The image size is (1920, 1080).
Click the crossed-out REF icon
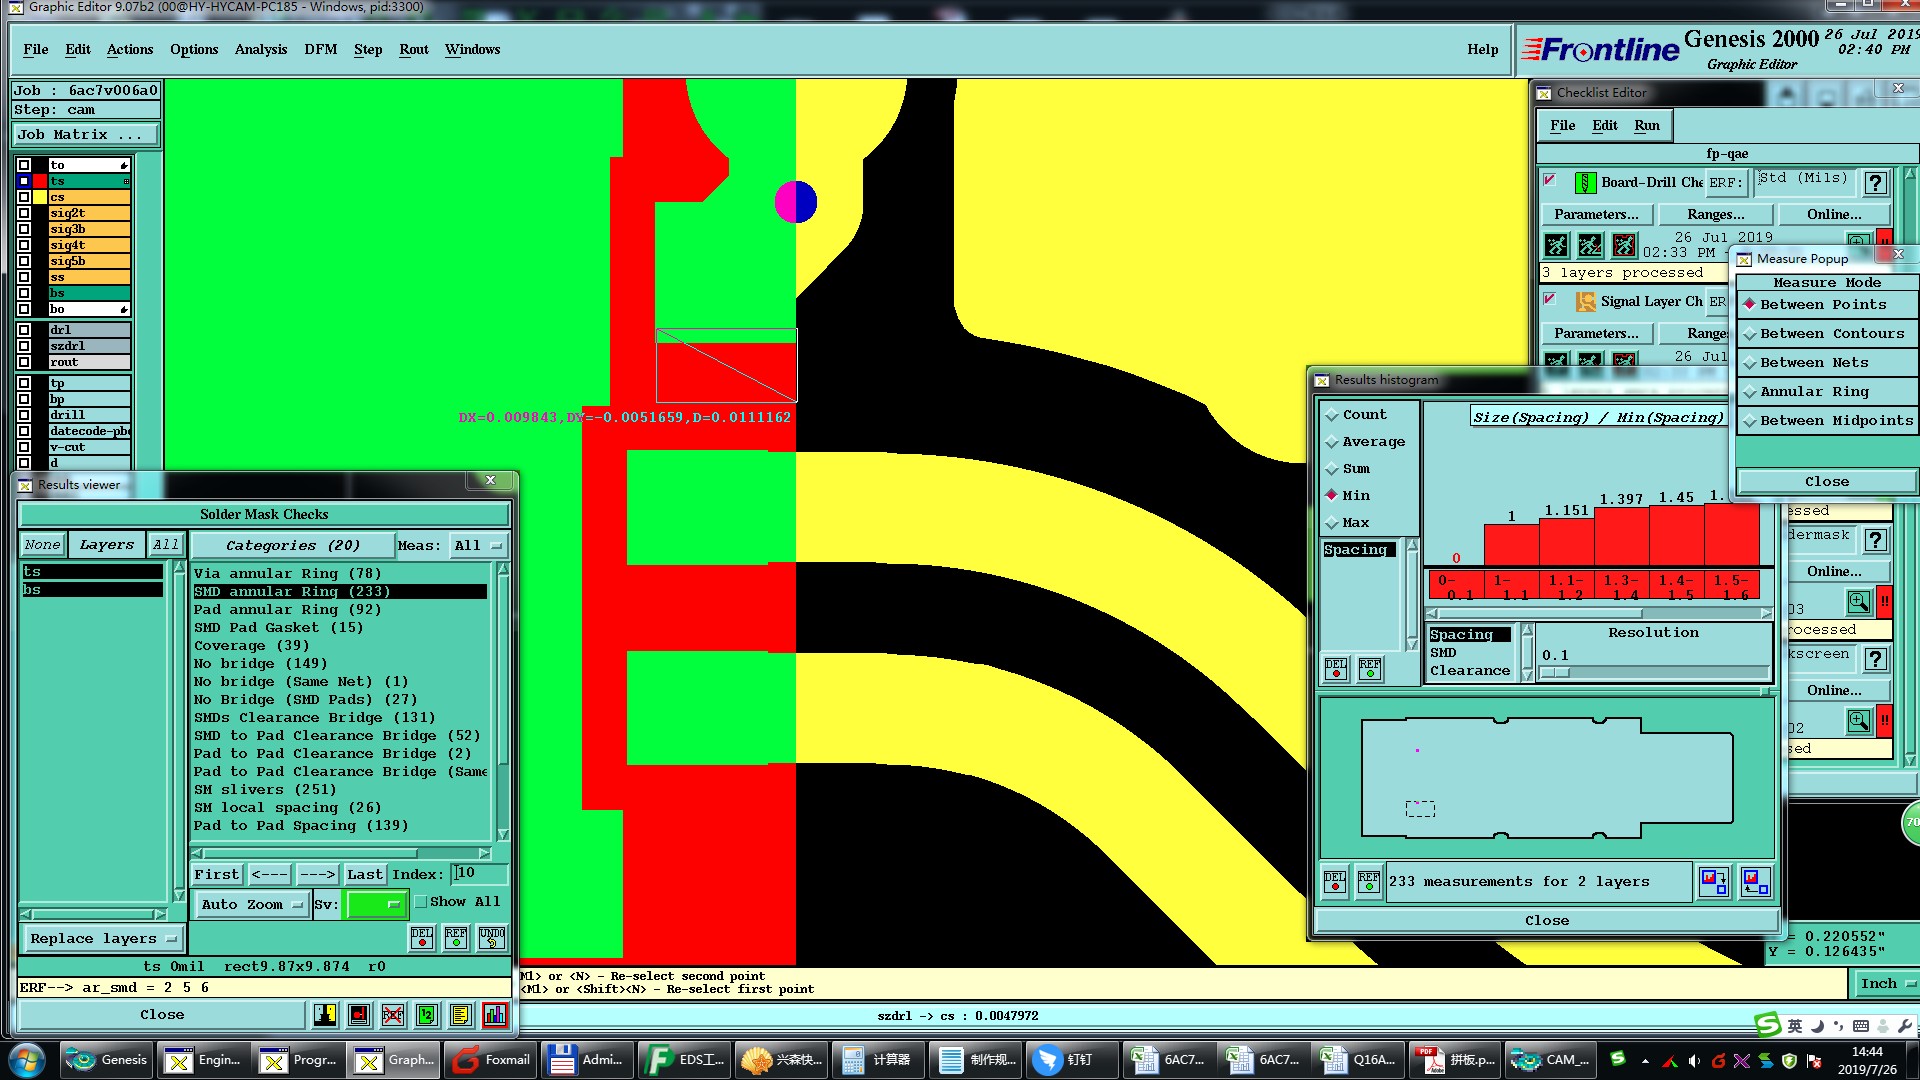[x=393, y=1015]
